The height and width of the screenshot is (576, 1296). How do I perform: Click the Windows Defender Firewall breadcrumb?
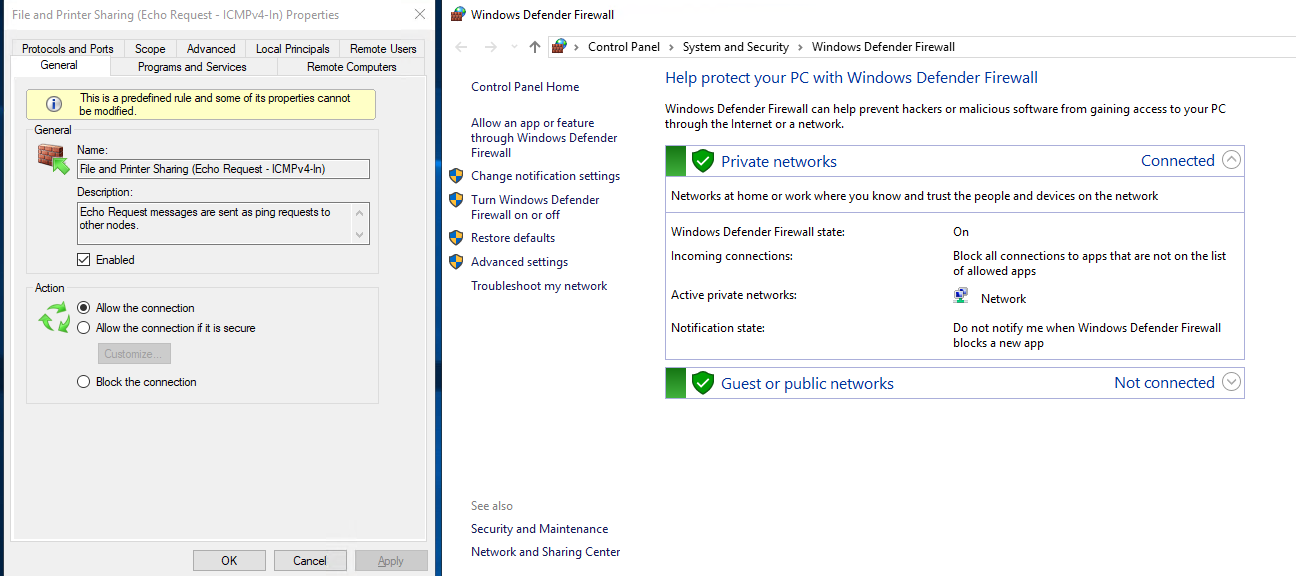coord(883,47)
